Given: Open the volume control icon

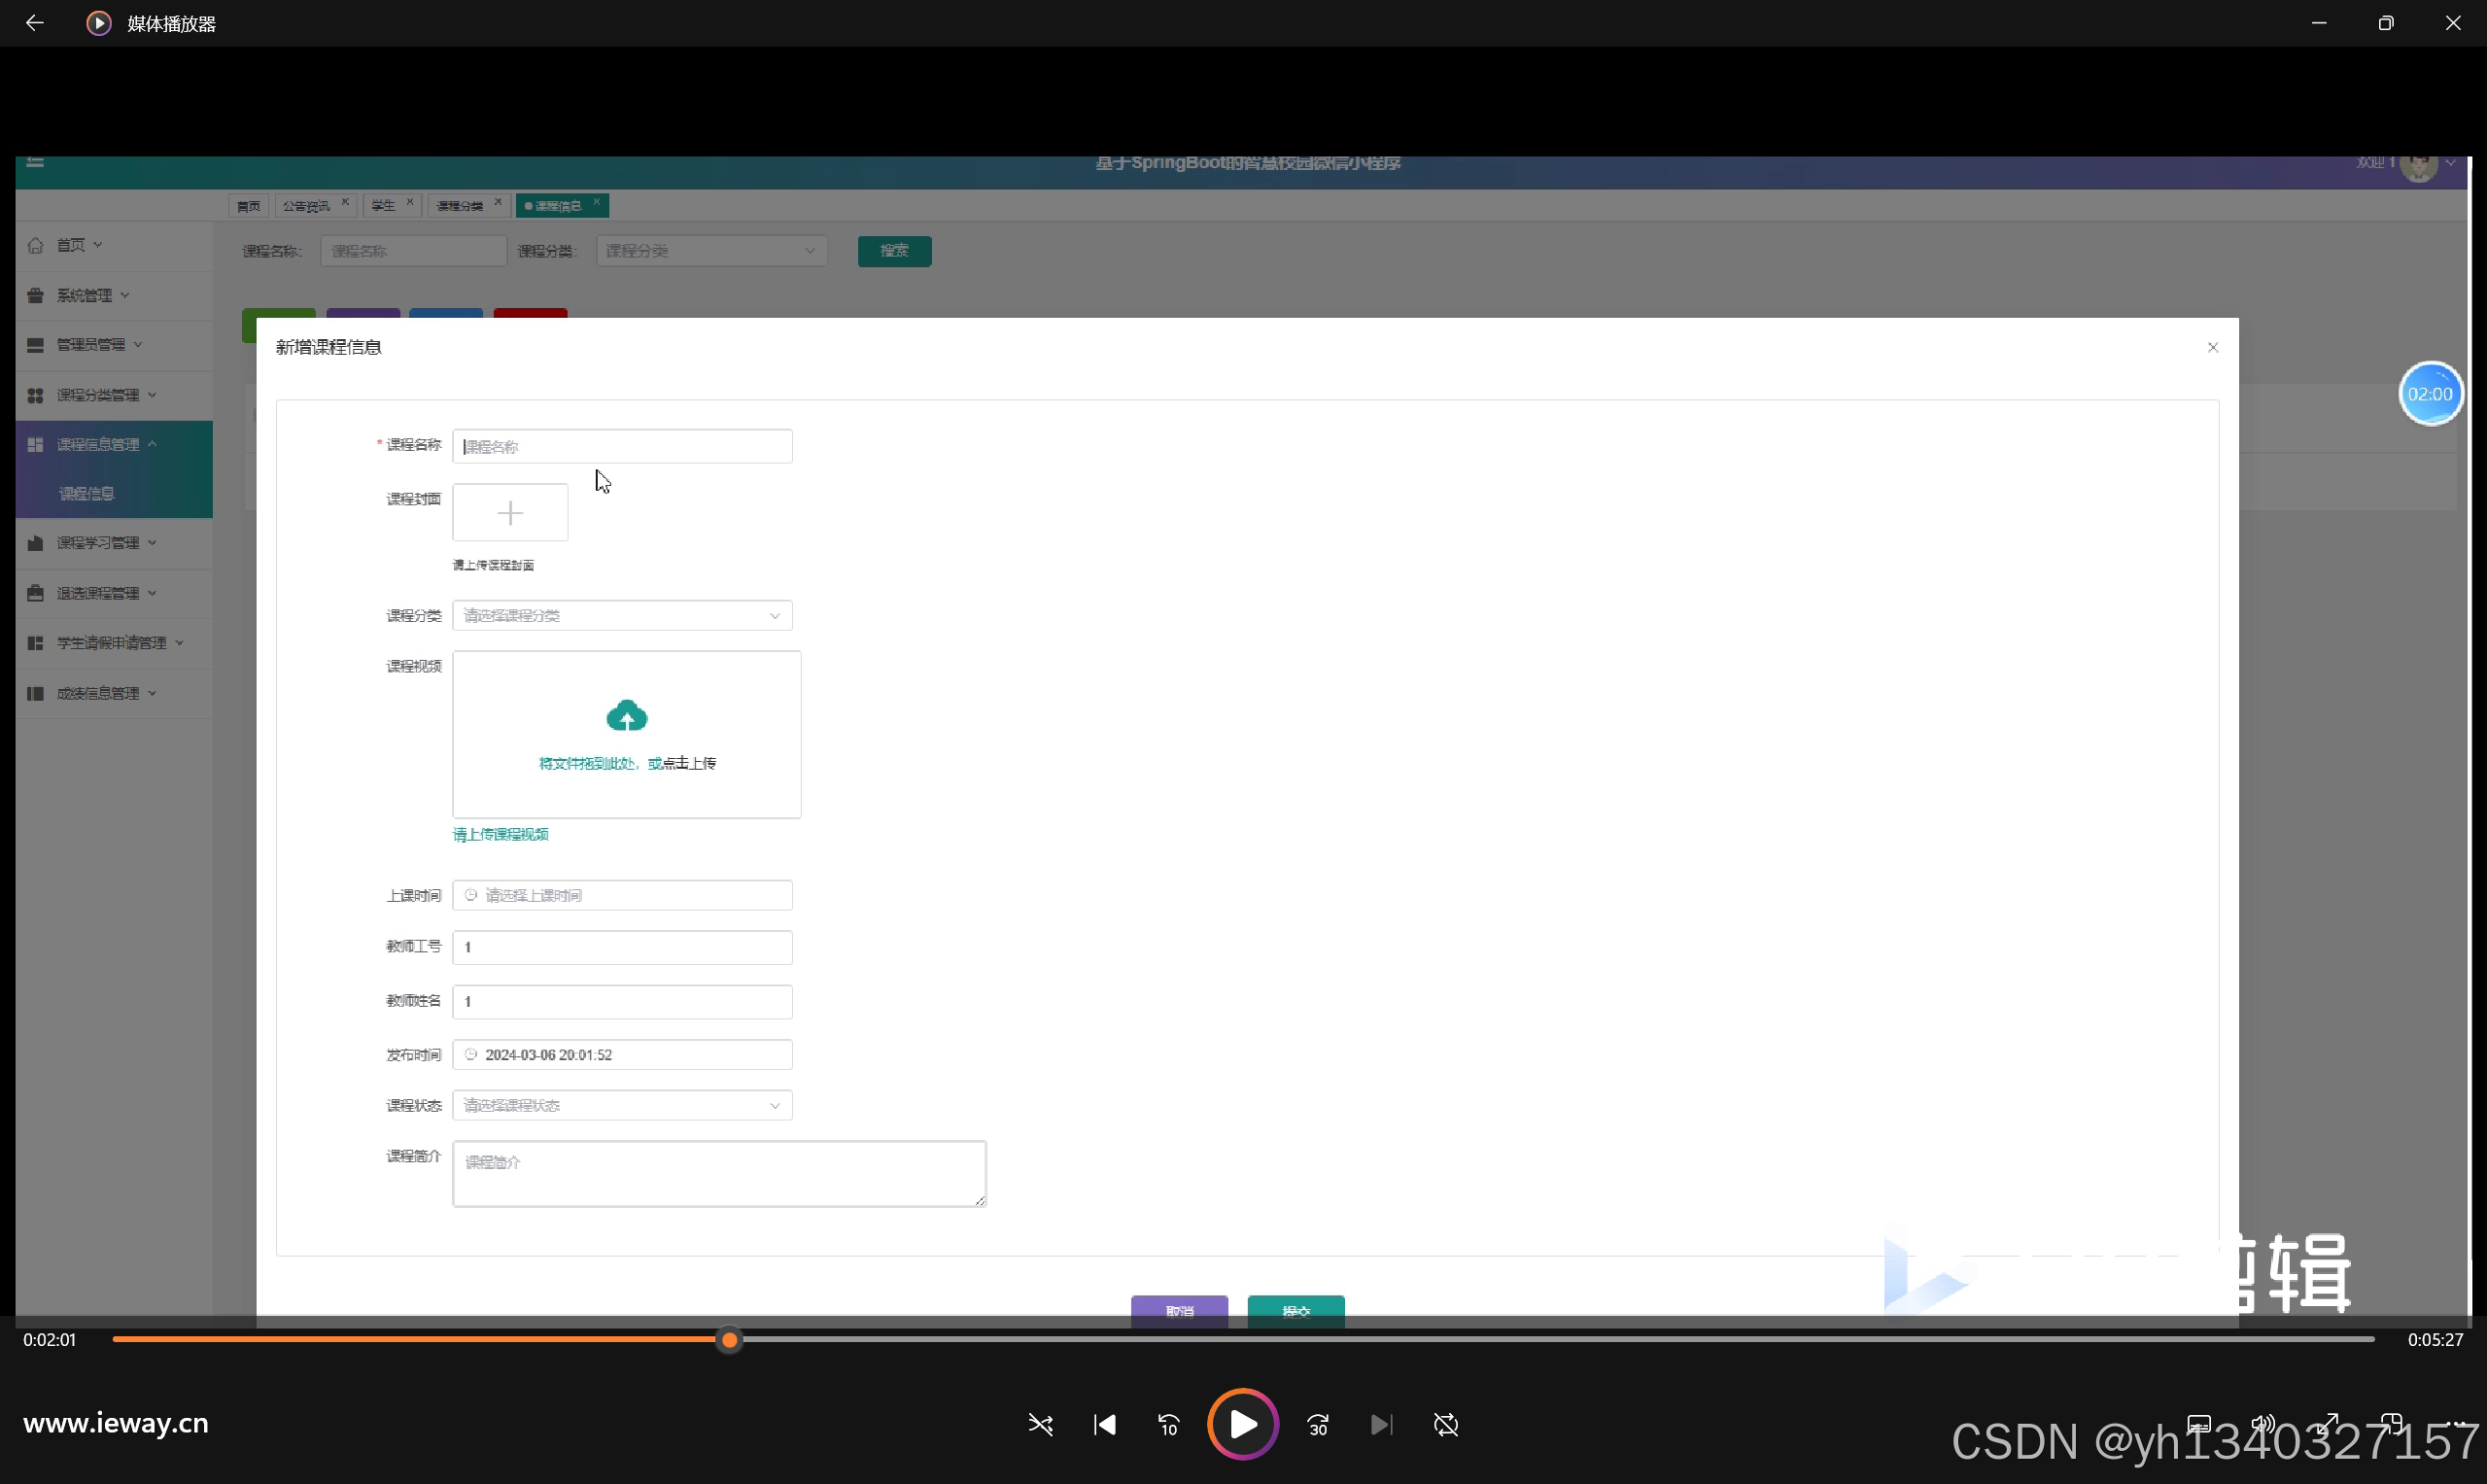Looking at the screenshot, I should point(2263,1423).
